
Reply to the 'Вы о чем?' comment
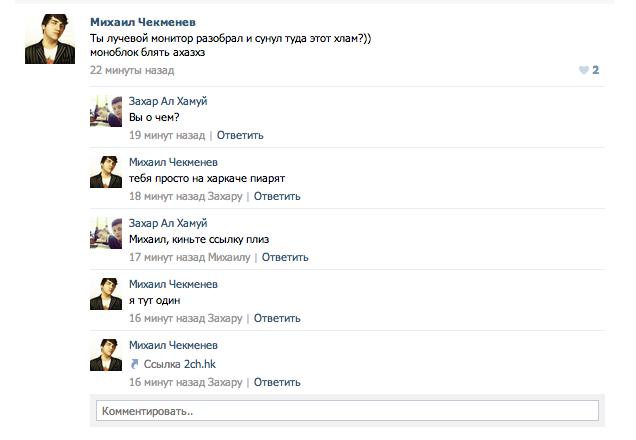tap(240, 135)
